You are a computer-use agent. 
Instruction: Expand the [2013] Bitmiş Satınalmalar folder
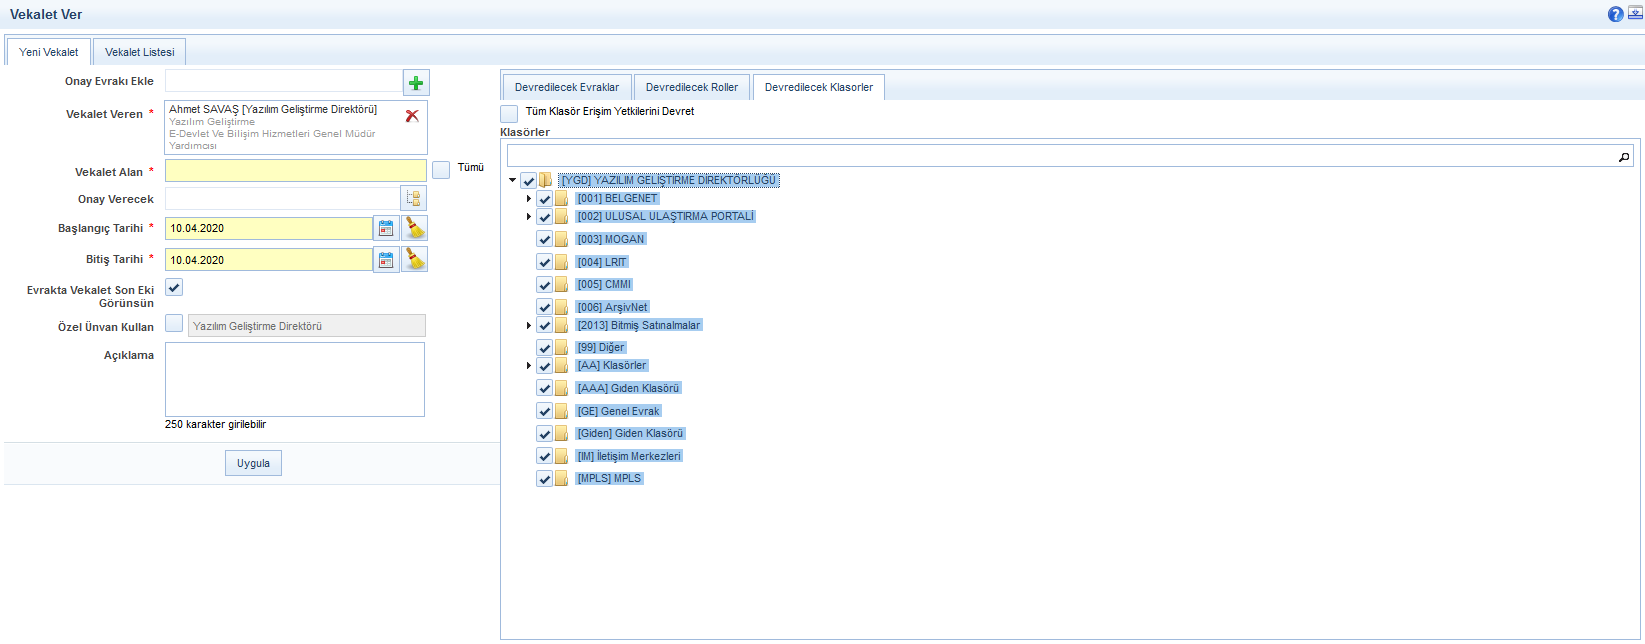coord(529,326)
